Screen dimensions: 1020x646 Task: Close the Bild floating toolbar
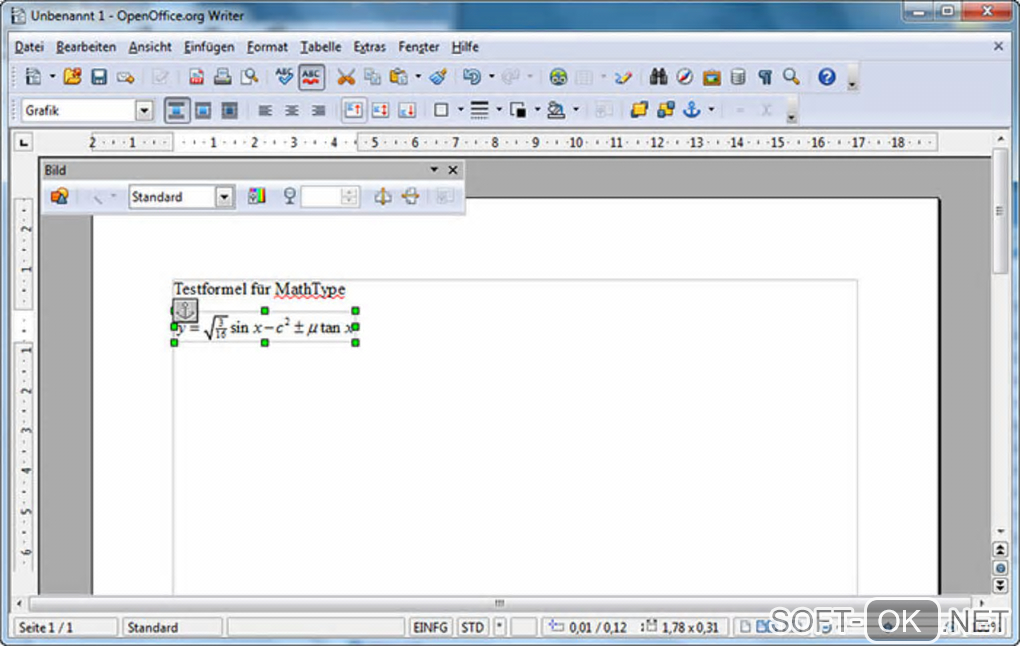point(453,170)
